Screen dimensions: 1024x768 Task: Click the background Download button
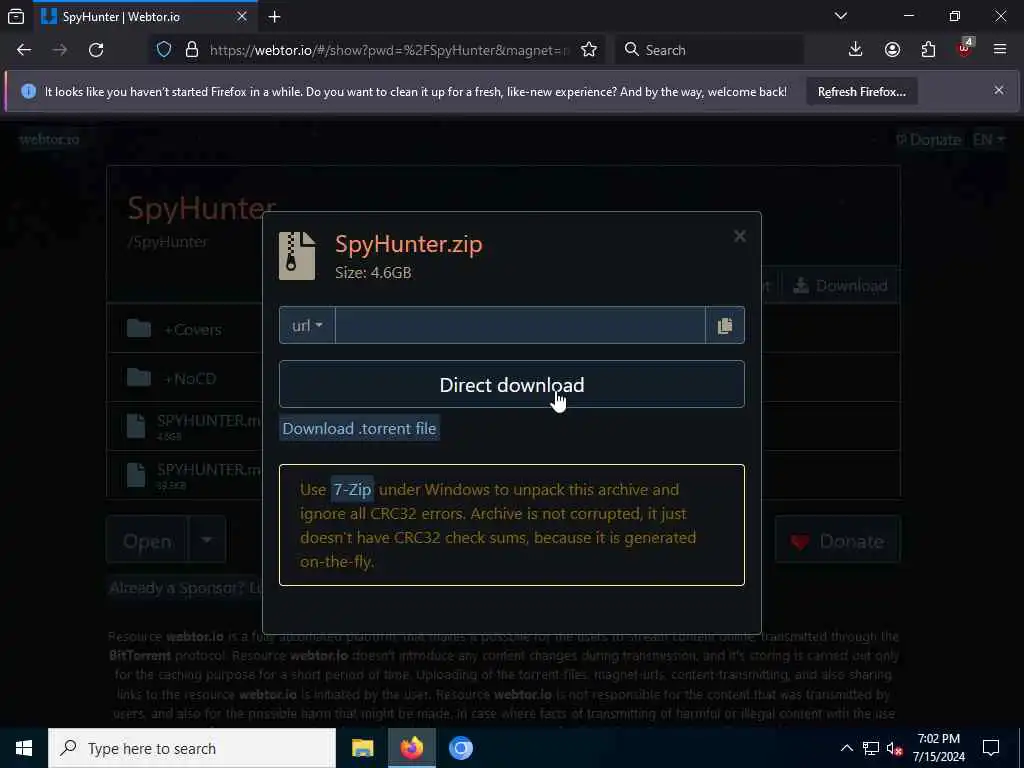click(x=840, y=285)
